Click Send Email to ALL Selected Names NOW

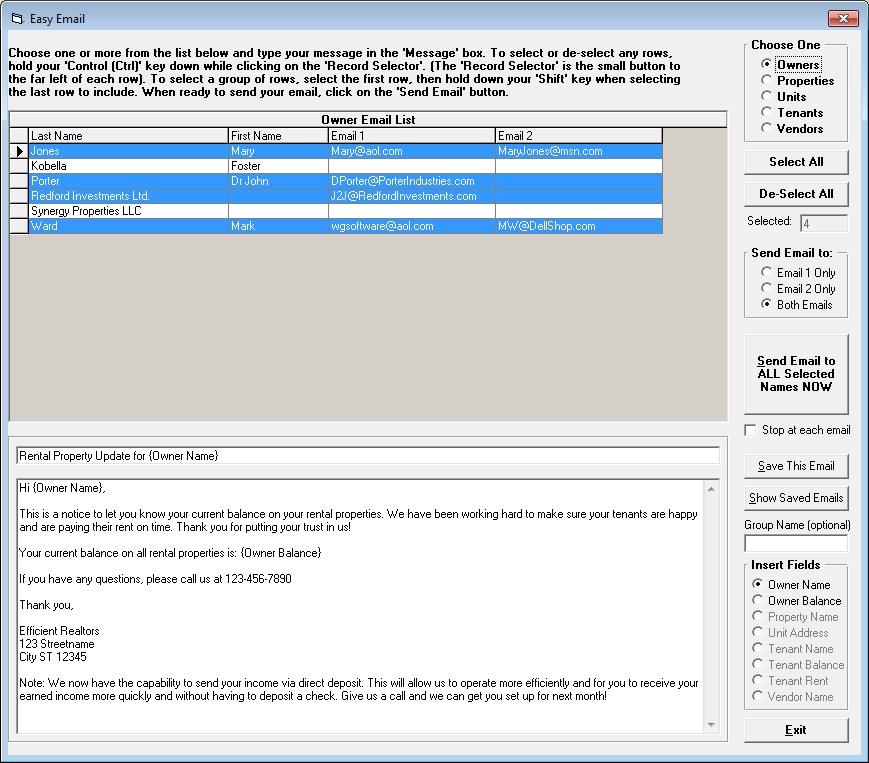(795, 374)
